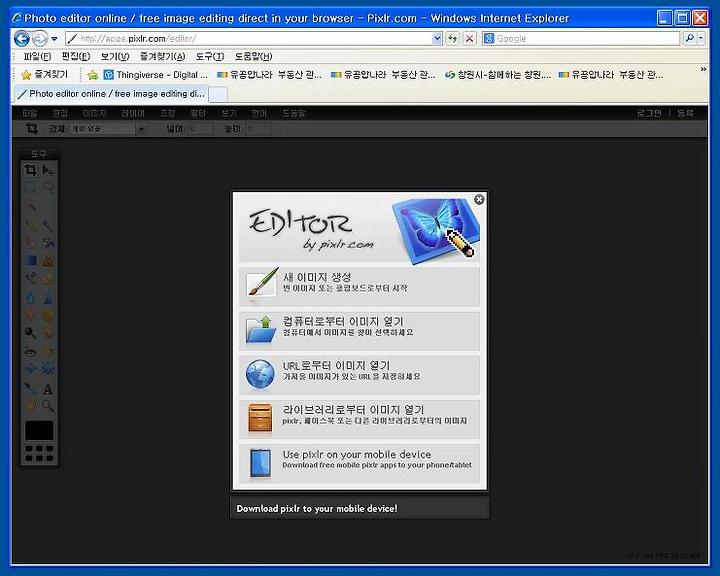Open the Pixlr 파일 menu
Image resolution: width=720 pixels, height=576 pixels.
tap(30, 113)
